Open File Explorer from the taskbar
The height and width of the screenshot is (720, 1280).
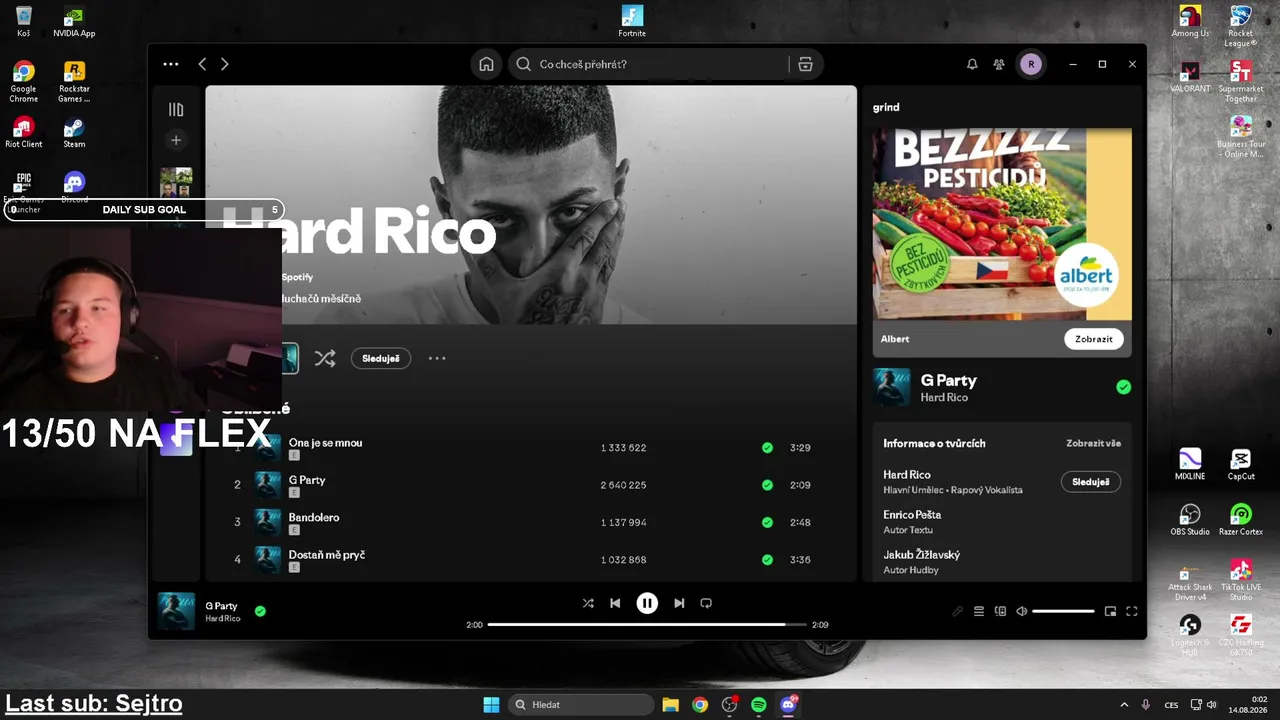[671, 705]
